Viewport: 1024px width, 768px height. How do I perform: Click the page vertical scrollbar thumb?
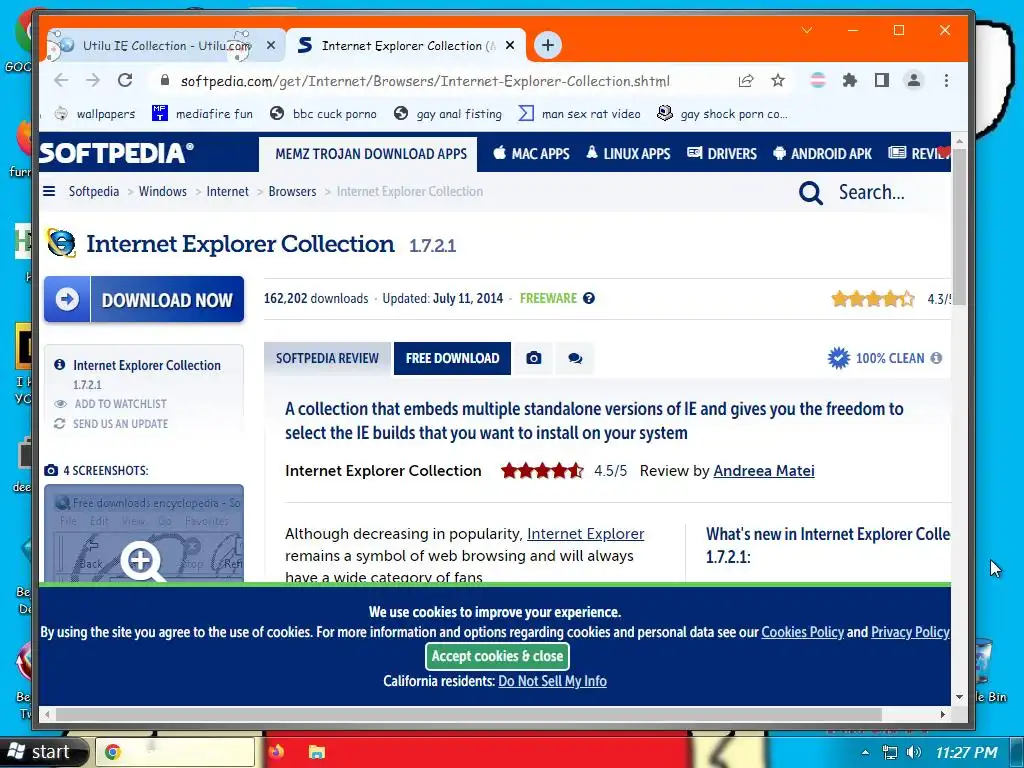point(959,227)
